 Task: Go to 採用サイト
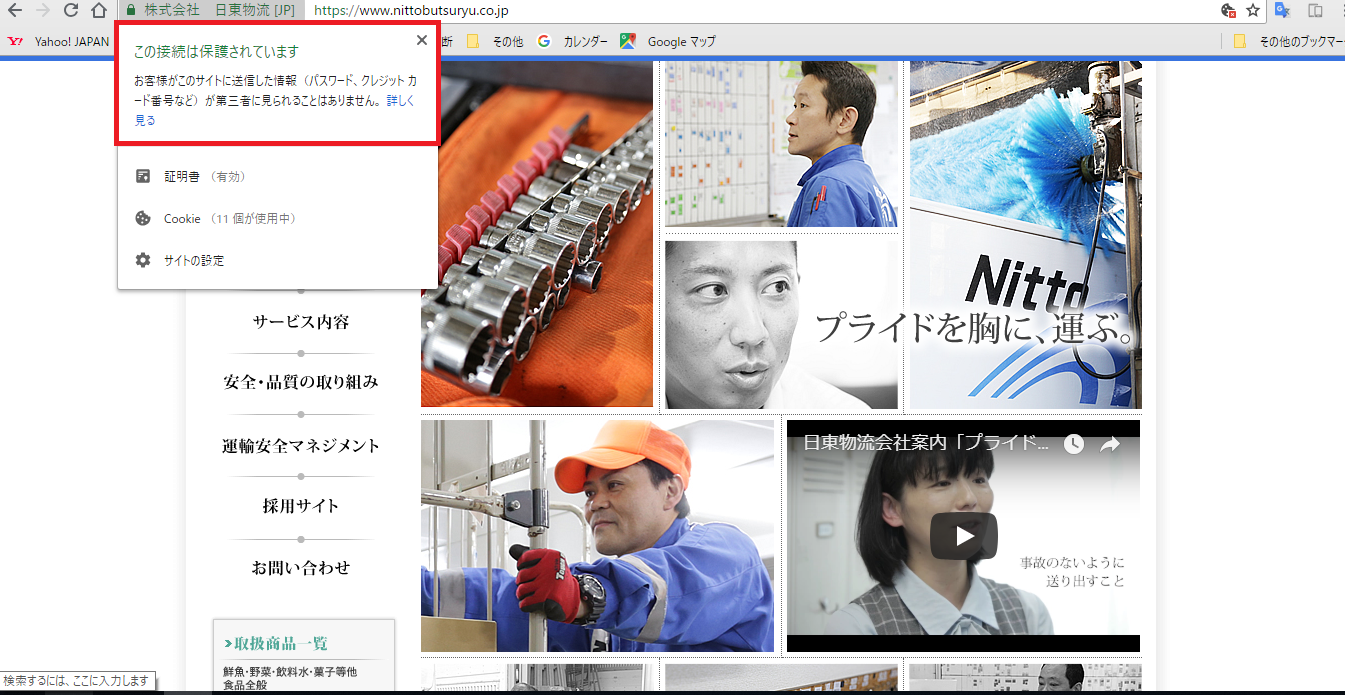(301, 506)
